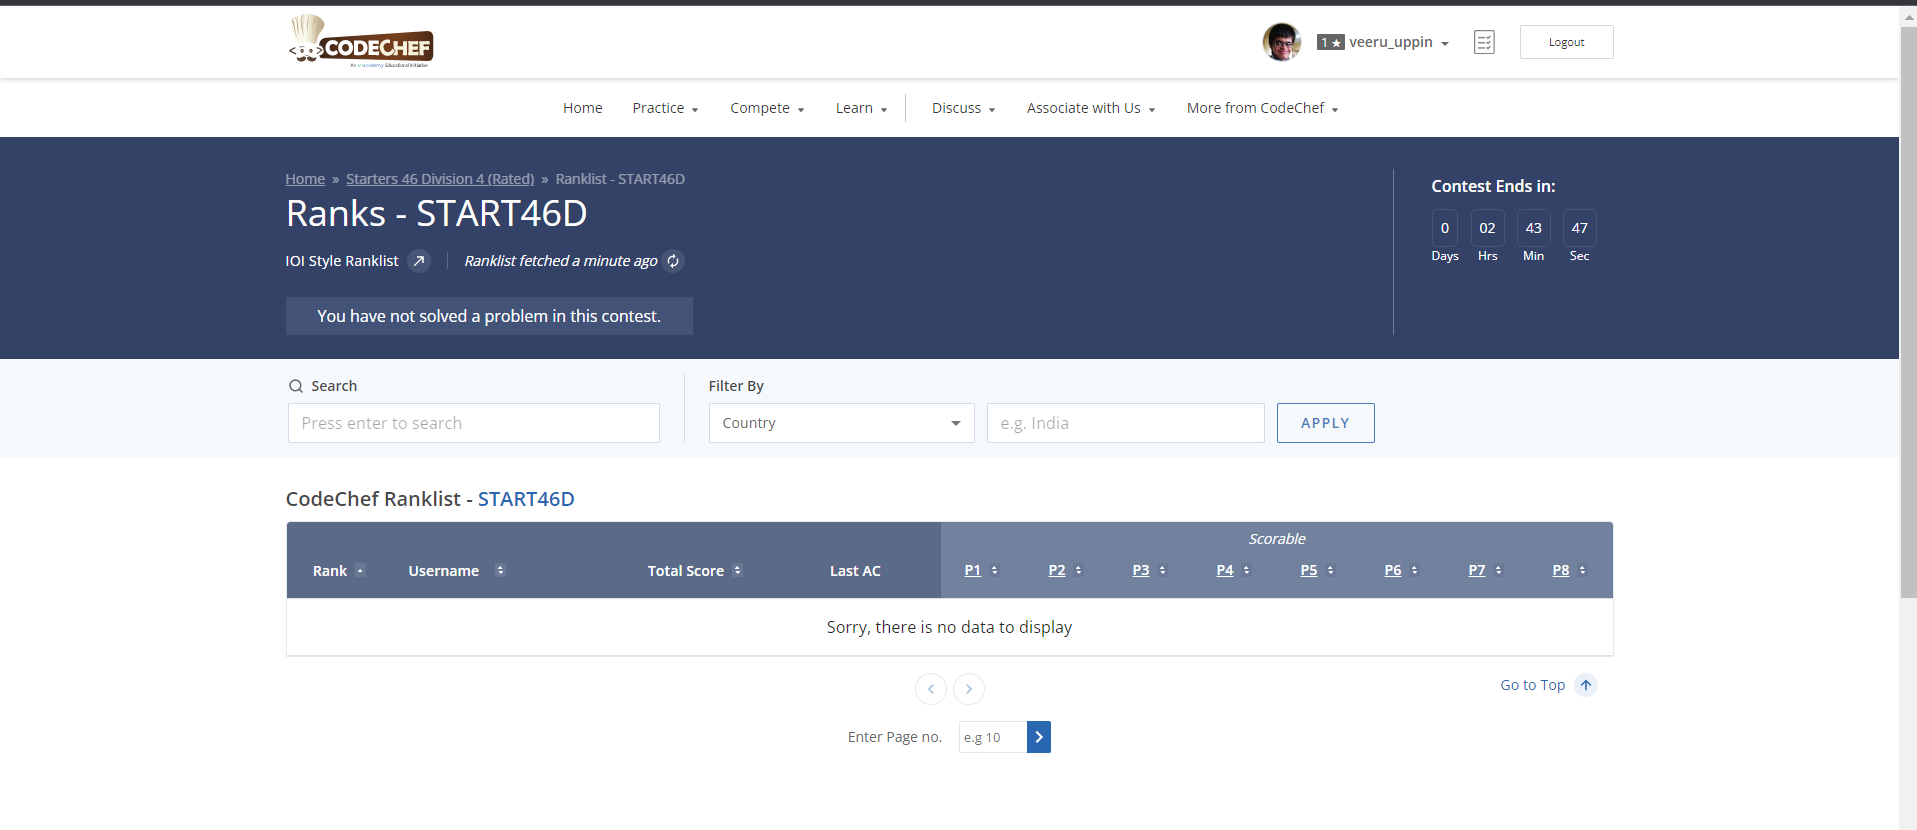Expand More from CodeChef menu
The width and height of the screenshot is (1917, 830).
coord(1262,108)
